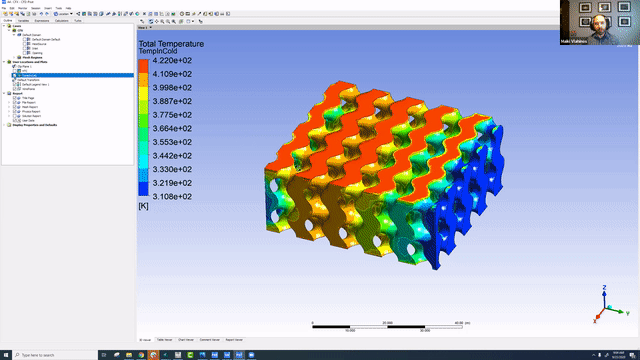The image size is (640, 360).
Task: Insert a Streamline via toolbar icon
Action: (90, 14)
